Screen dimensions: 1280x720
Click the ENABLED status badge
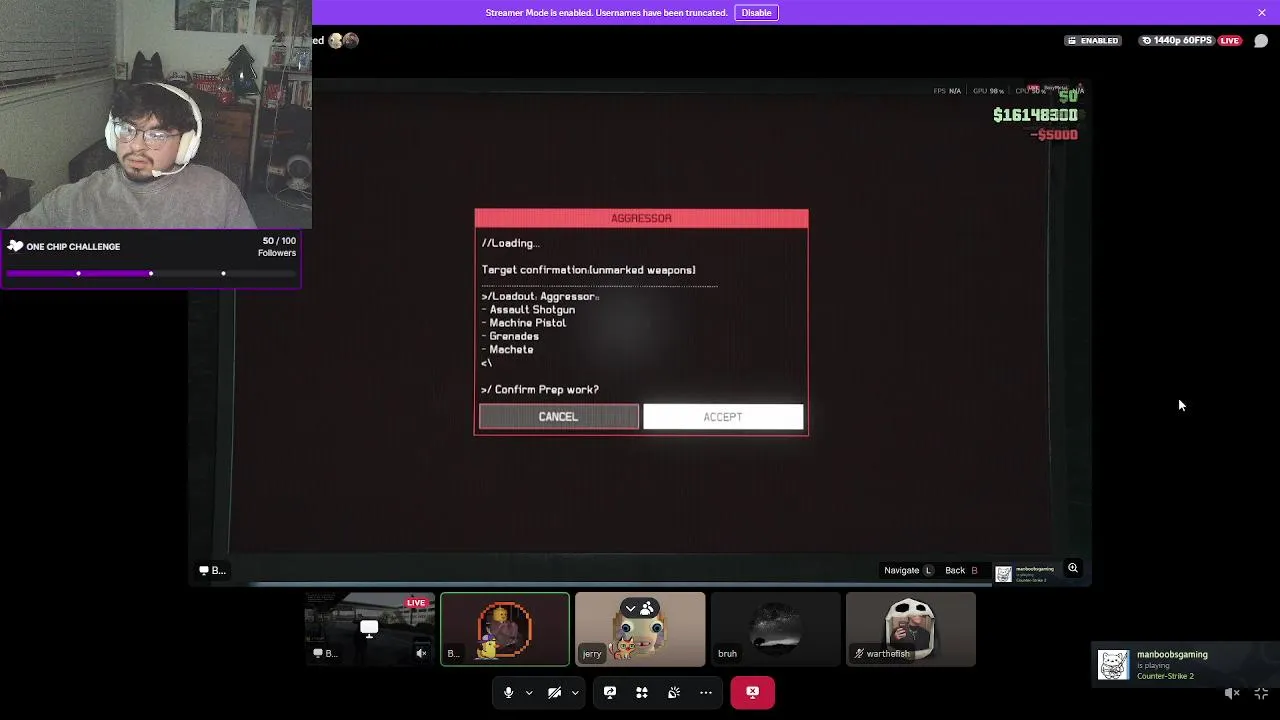pos(1092,41)
